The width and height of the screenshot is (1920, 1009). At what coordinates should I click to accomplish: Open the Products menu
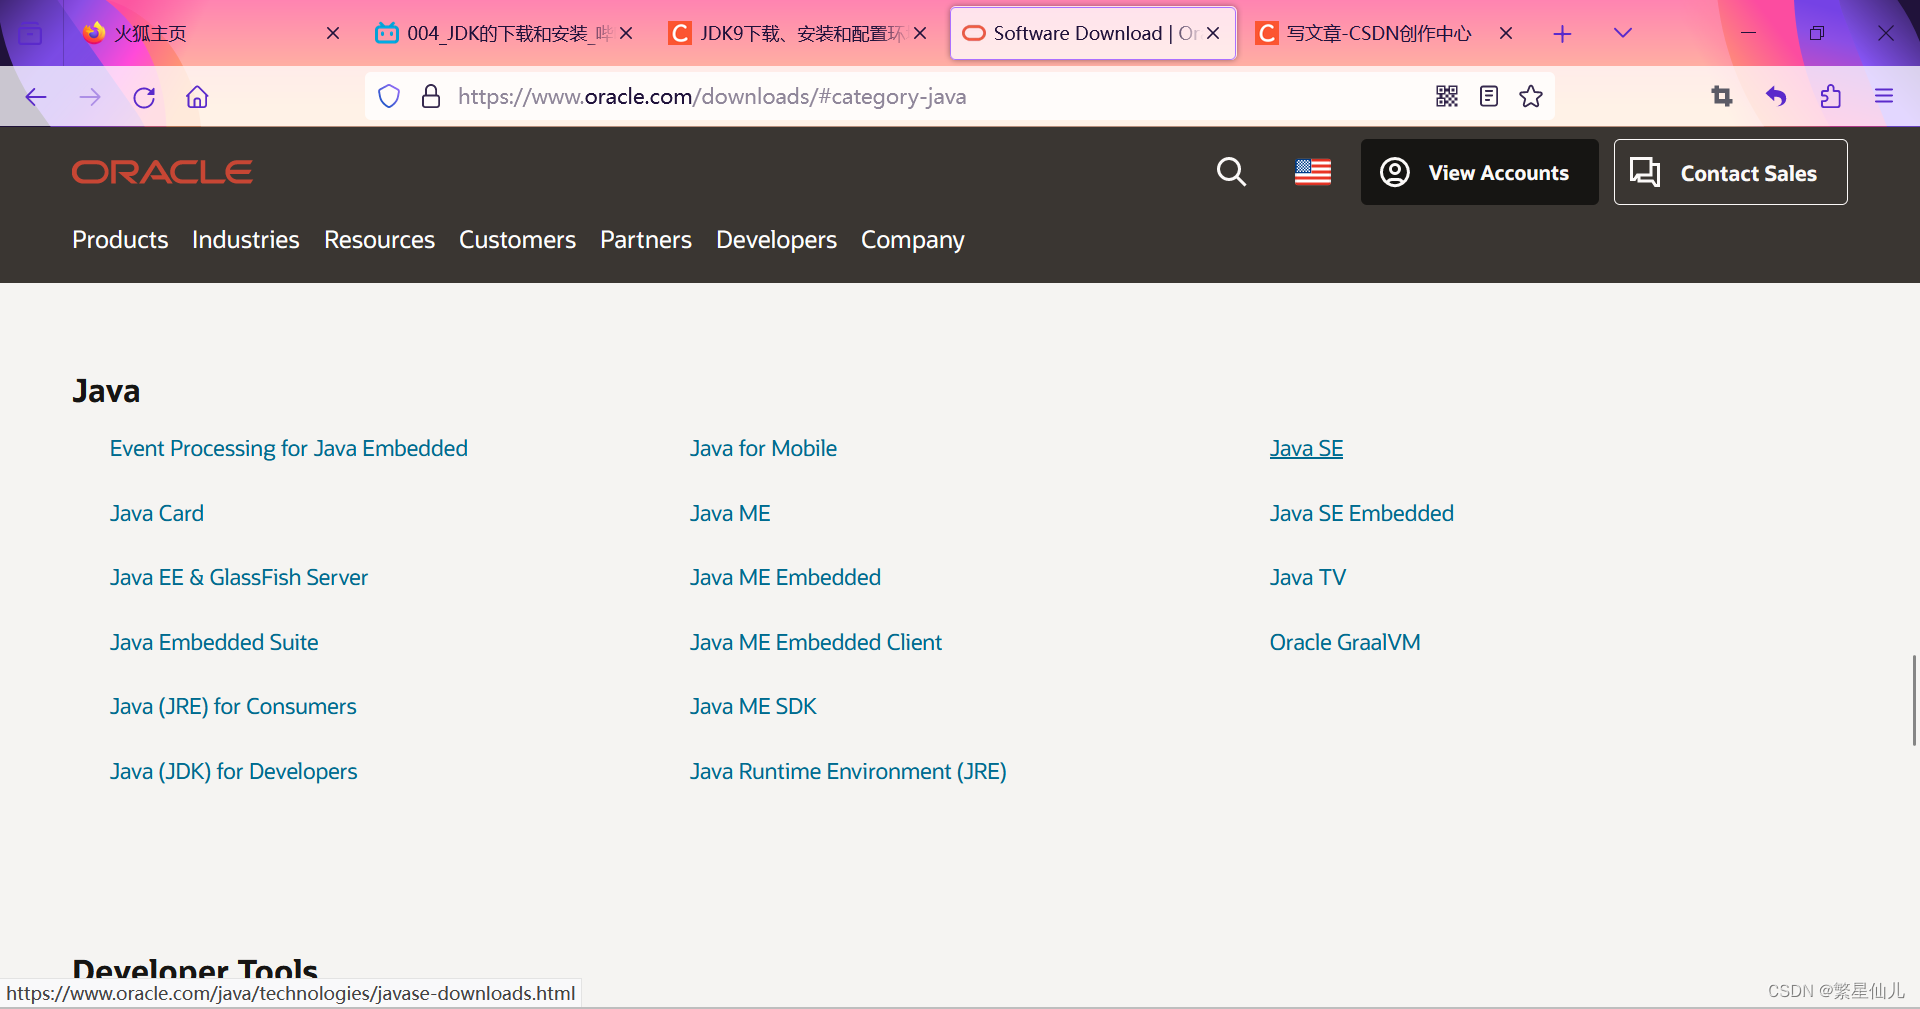[120, 240]
